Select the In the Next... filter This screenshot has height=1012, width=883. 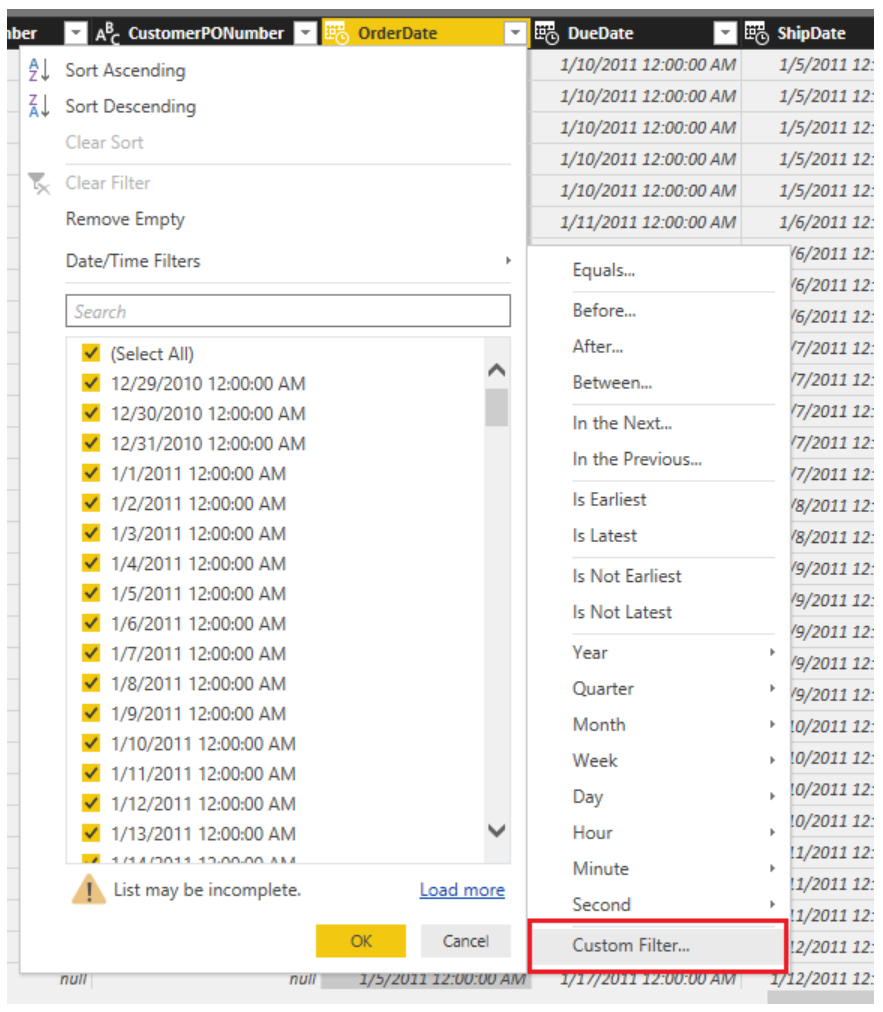[622, 423]
